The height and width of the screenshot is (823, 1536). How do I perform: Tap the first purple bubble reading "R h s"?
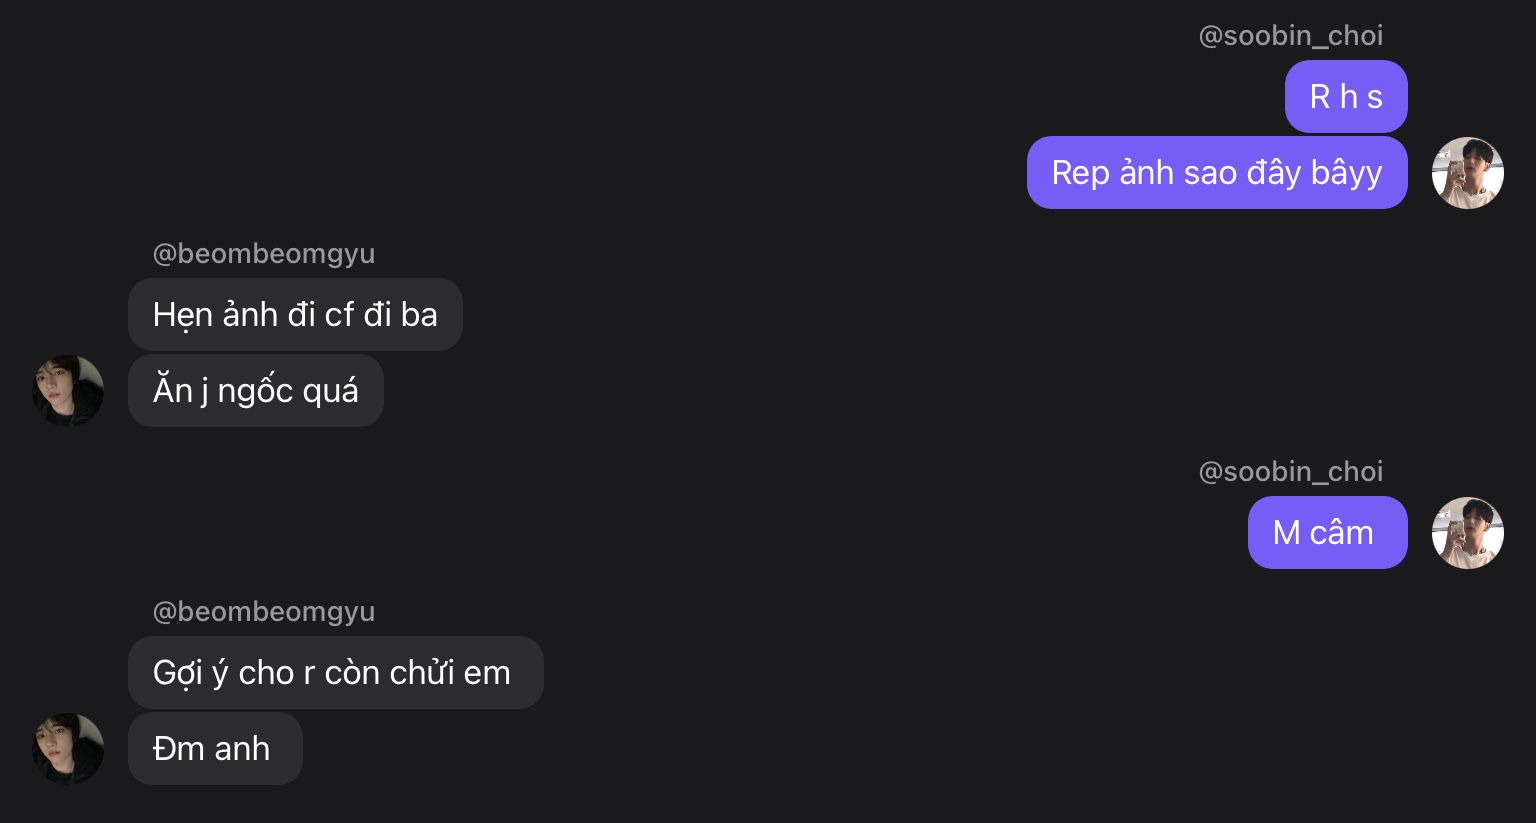tap(1346, 97)
